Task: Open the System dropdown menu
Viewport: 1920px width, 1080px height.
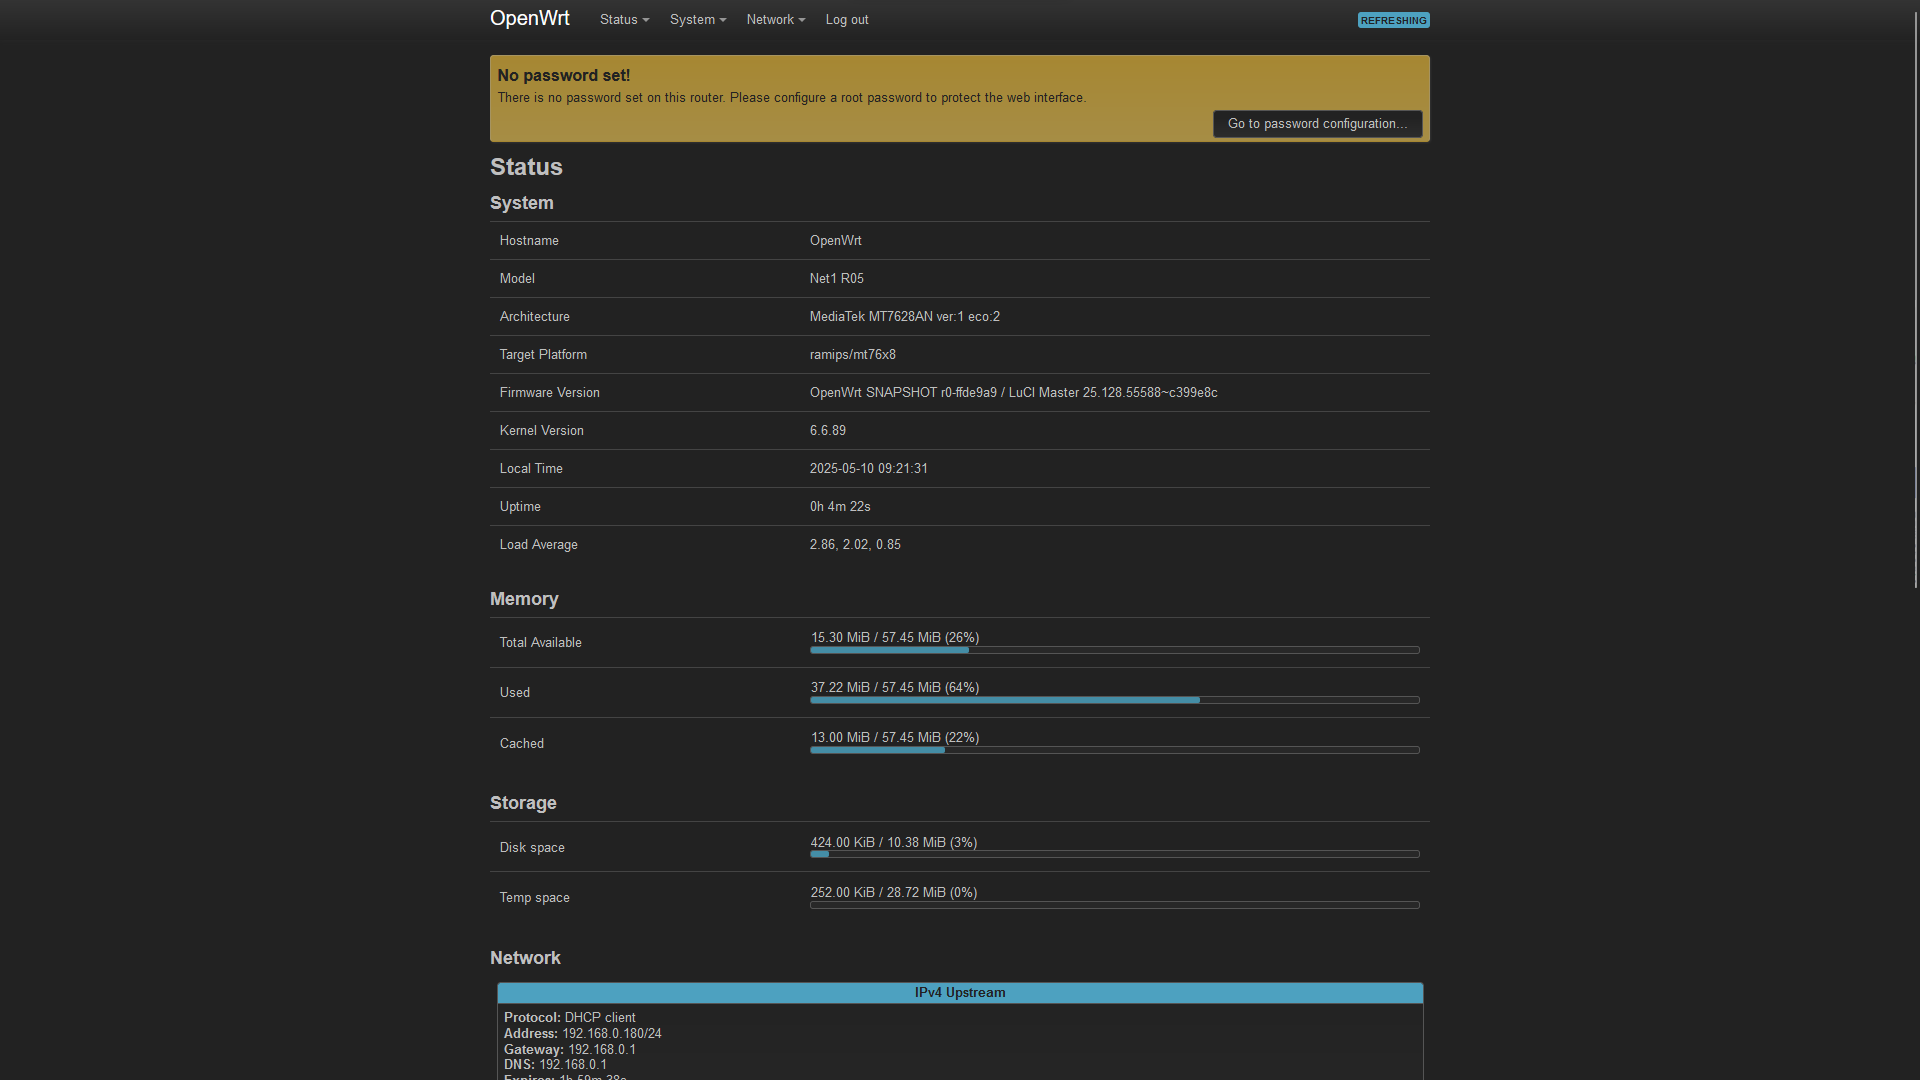Action: click(698, 20)
